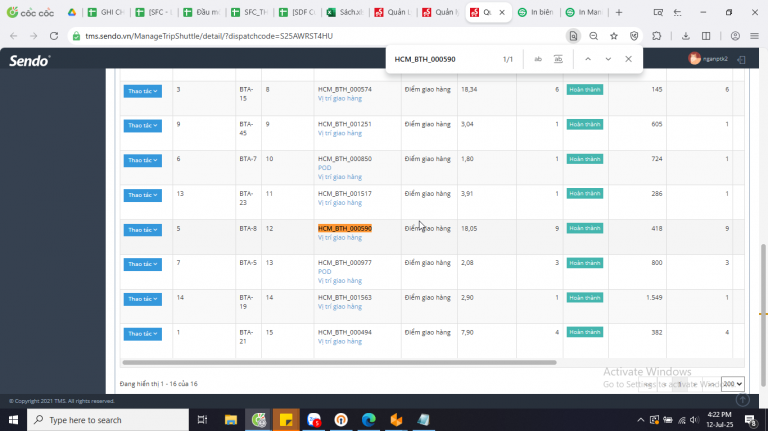Open the notification center icon
Viewport: 768px width, 431px height.
(750, 420)
